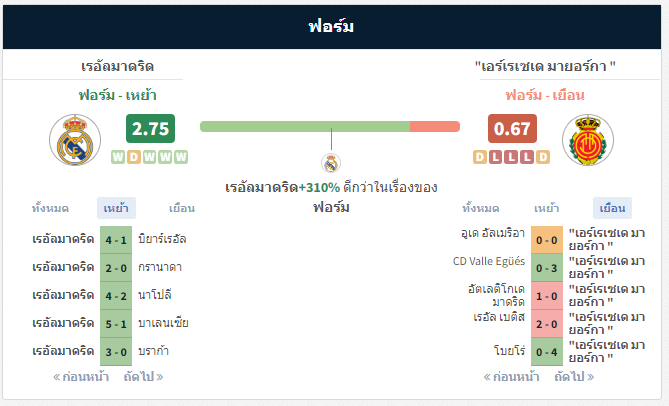Viewport: 669px width, 406px height.
Task: Click the middle L badge in Mallorca form
Action: [x=511, y=157]
